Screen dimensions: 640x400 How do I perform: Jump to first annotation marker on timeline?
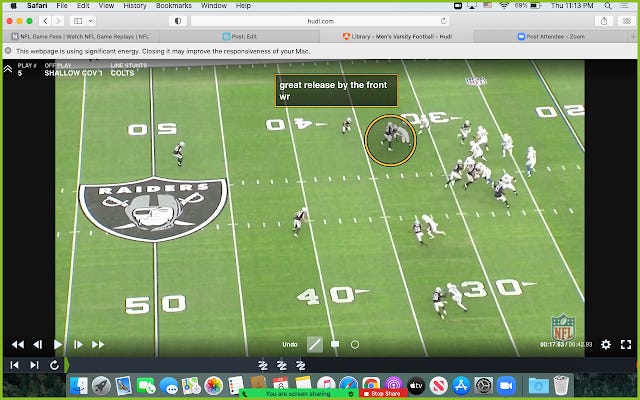(263, 365)
